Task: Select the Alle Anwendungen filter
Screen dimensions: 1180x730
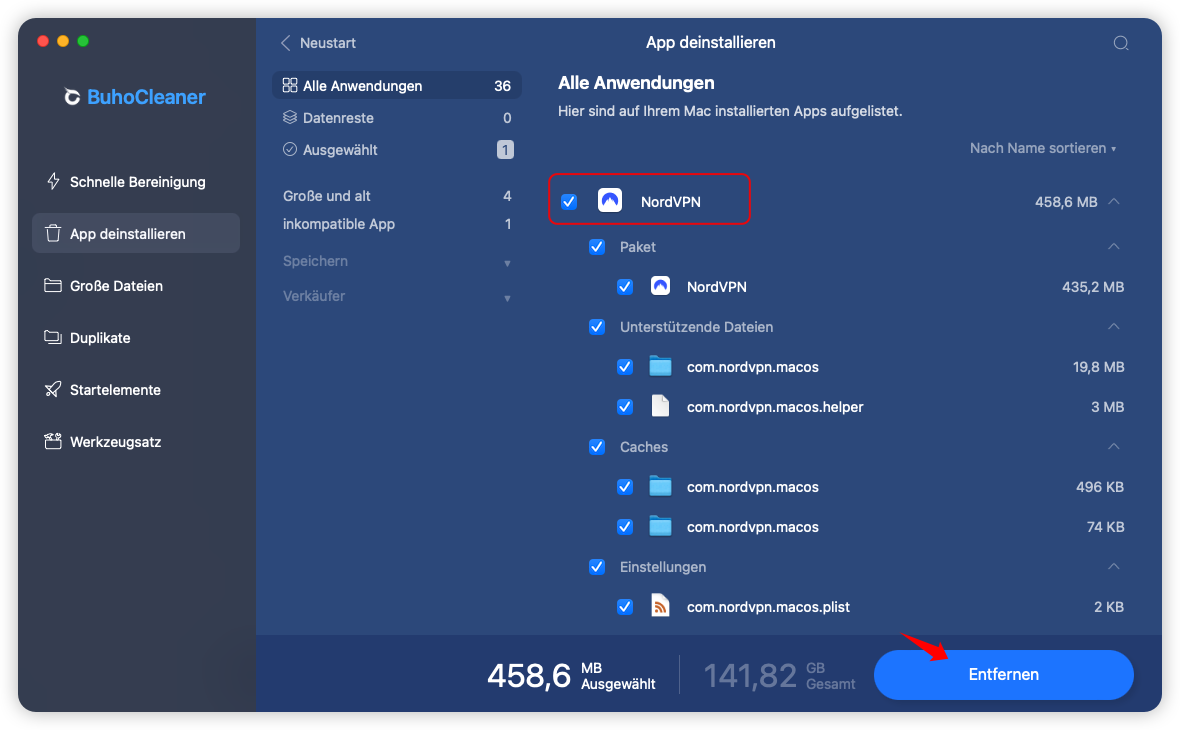Action: point(397,85)
